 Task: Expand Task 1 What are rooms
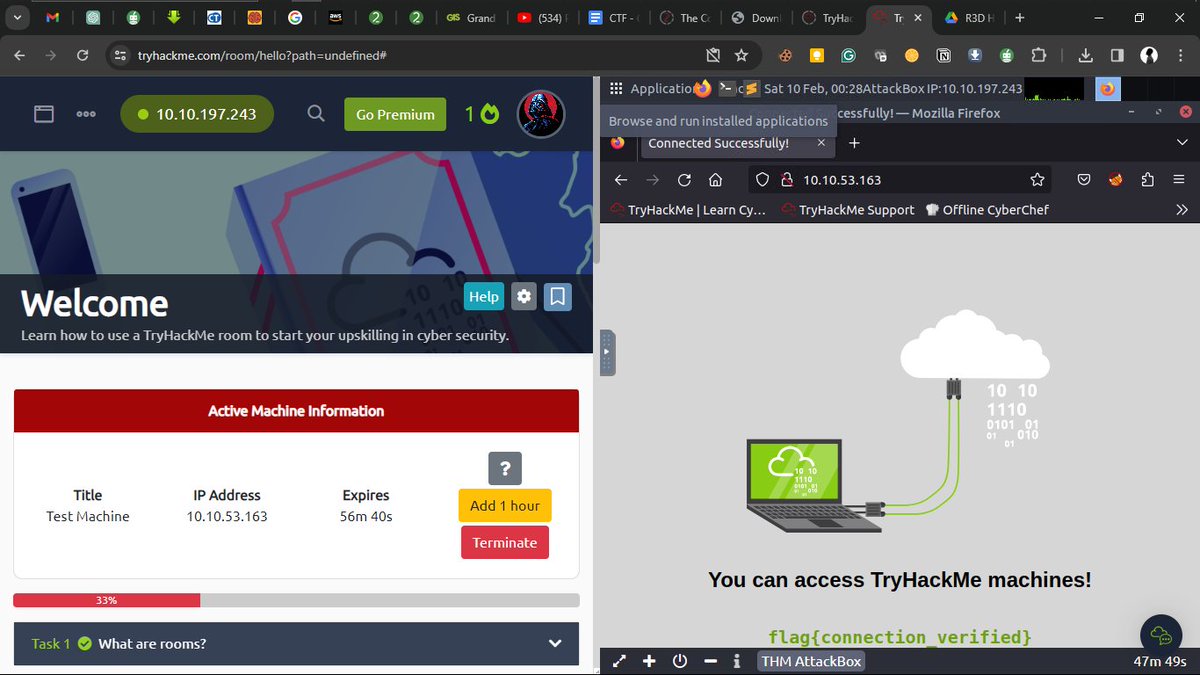[x=296, y=643]
